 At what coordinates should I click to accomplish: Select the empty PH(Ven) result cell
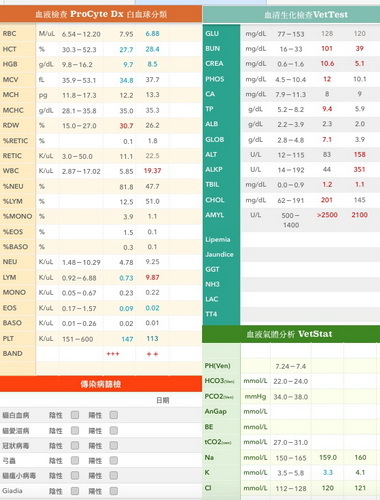(327, 366)
